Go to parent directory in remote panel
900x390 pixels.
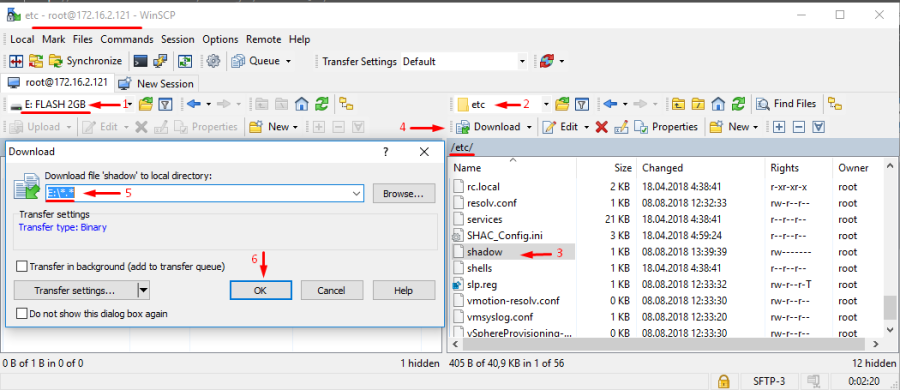tap(678, 104)
